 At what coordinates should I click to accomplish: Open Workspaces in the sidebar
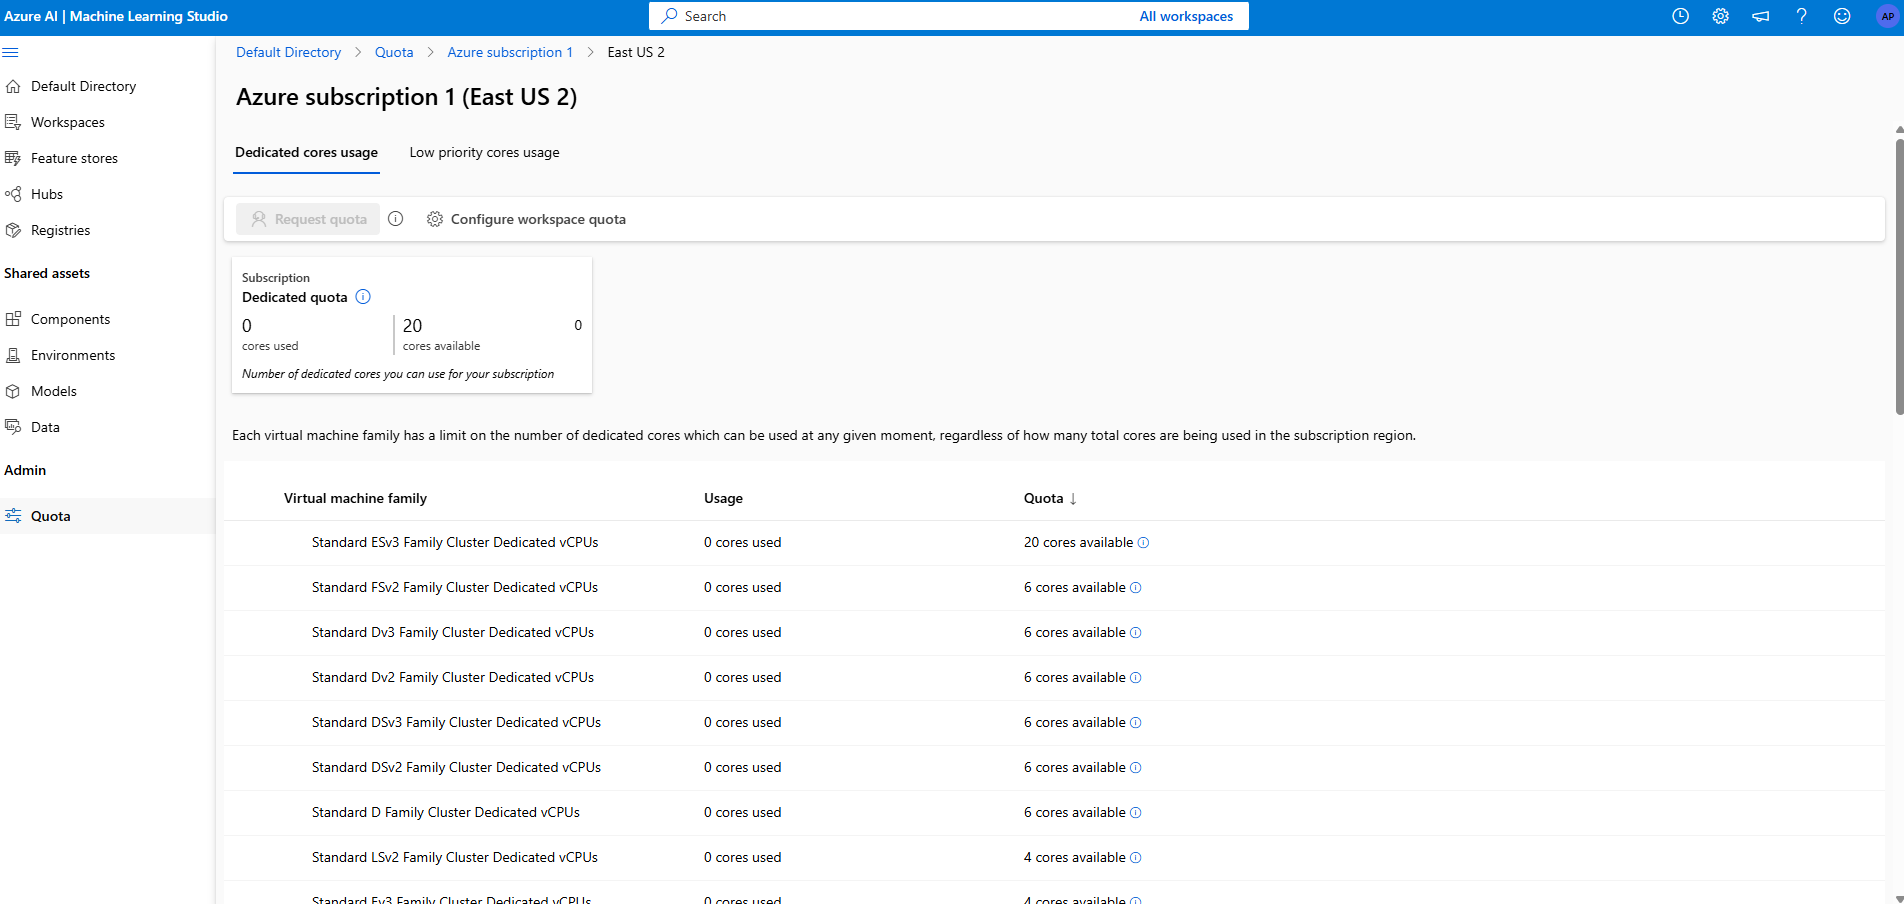tap(67, 122)
